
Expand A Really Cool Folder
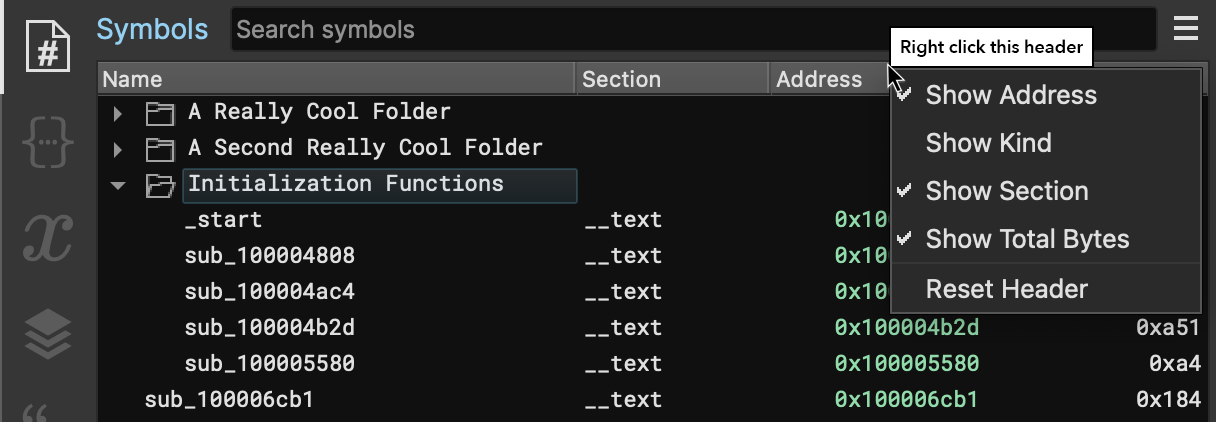(118, 112)
